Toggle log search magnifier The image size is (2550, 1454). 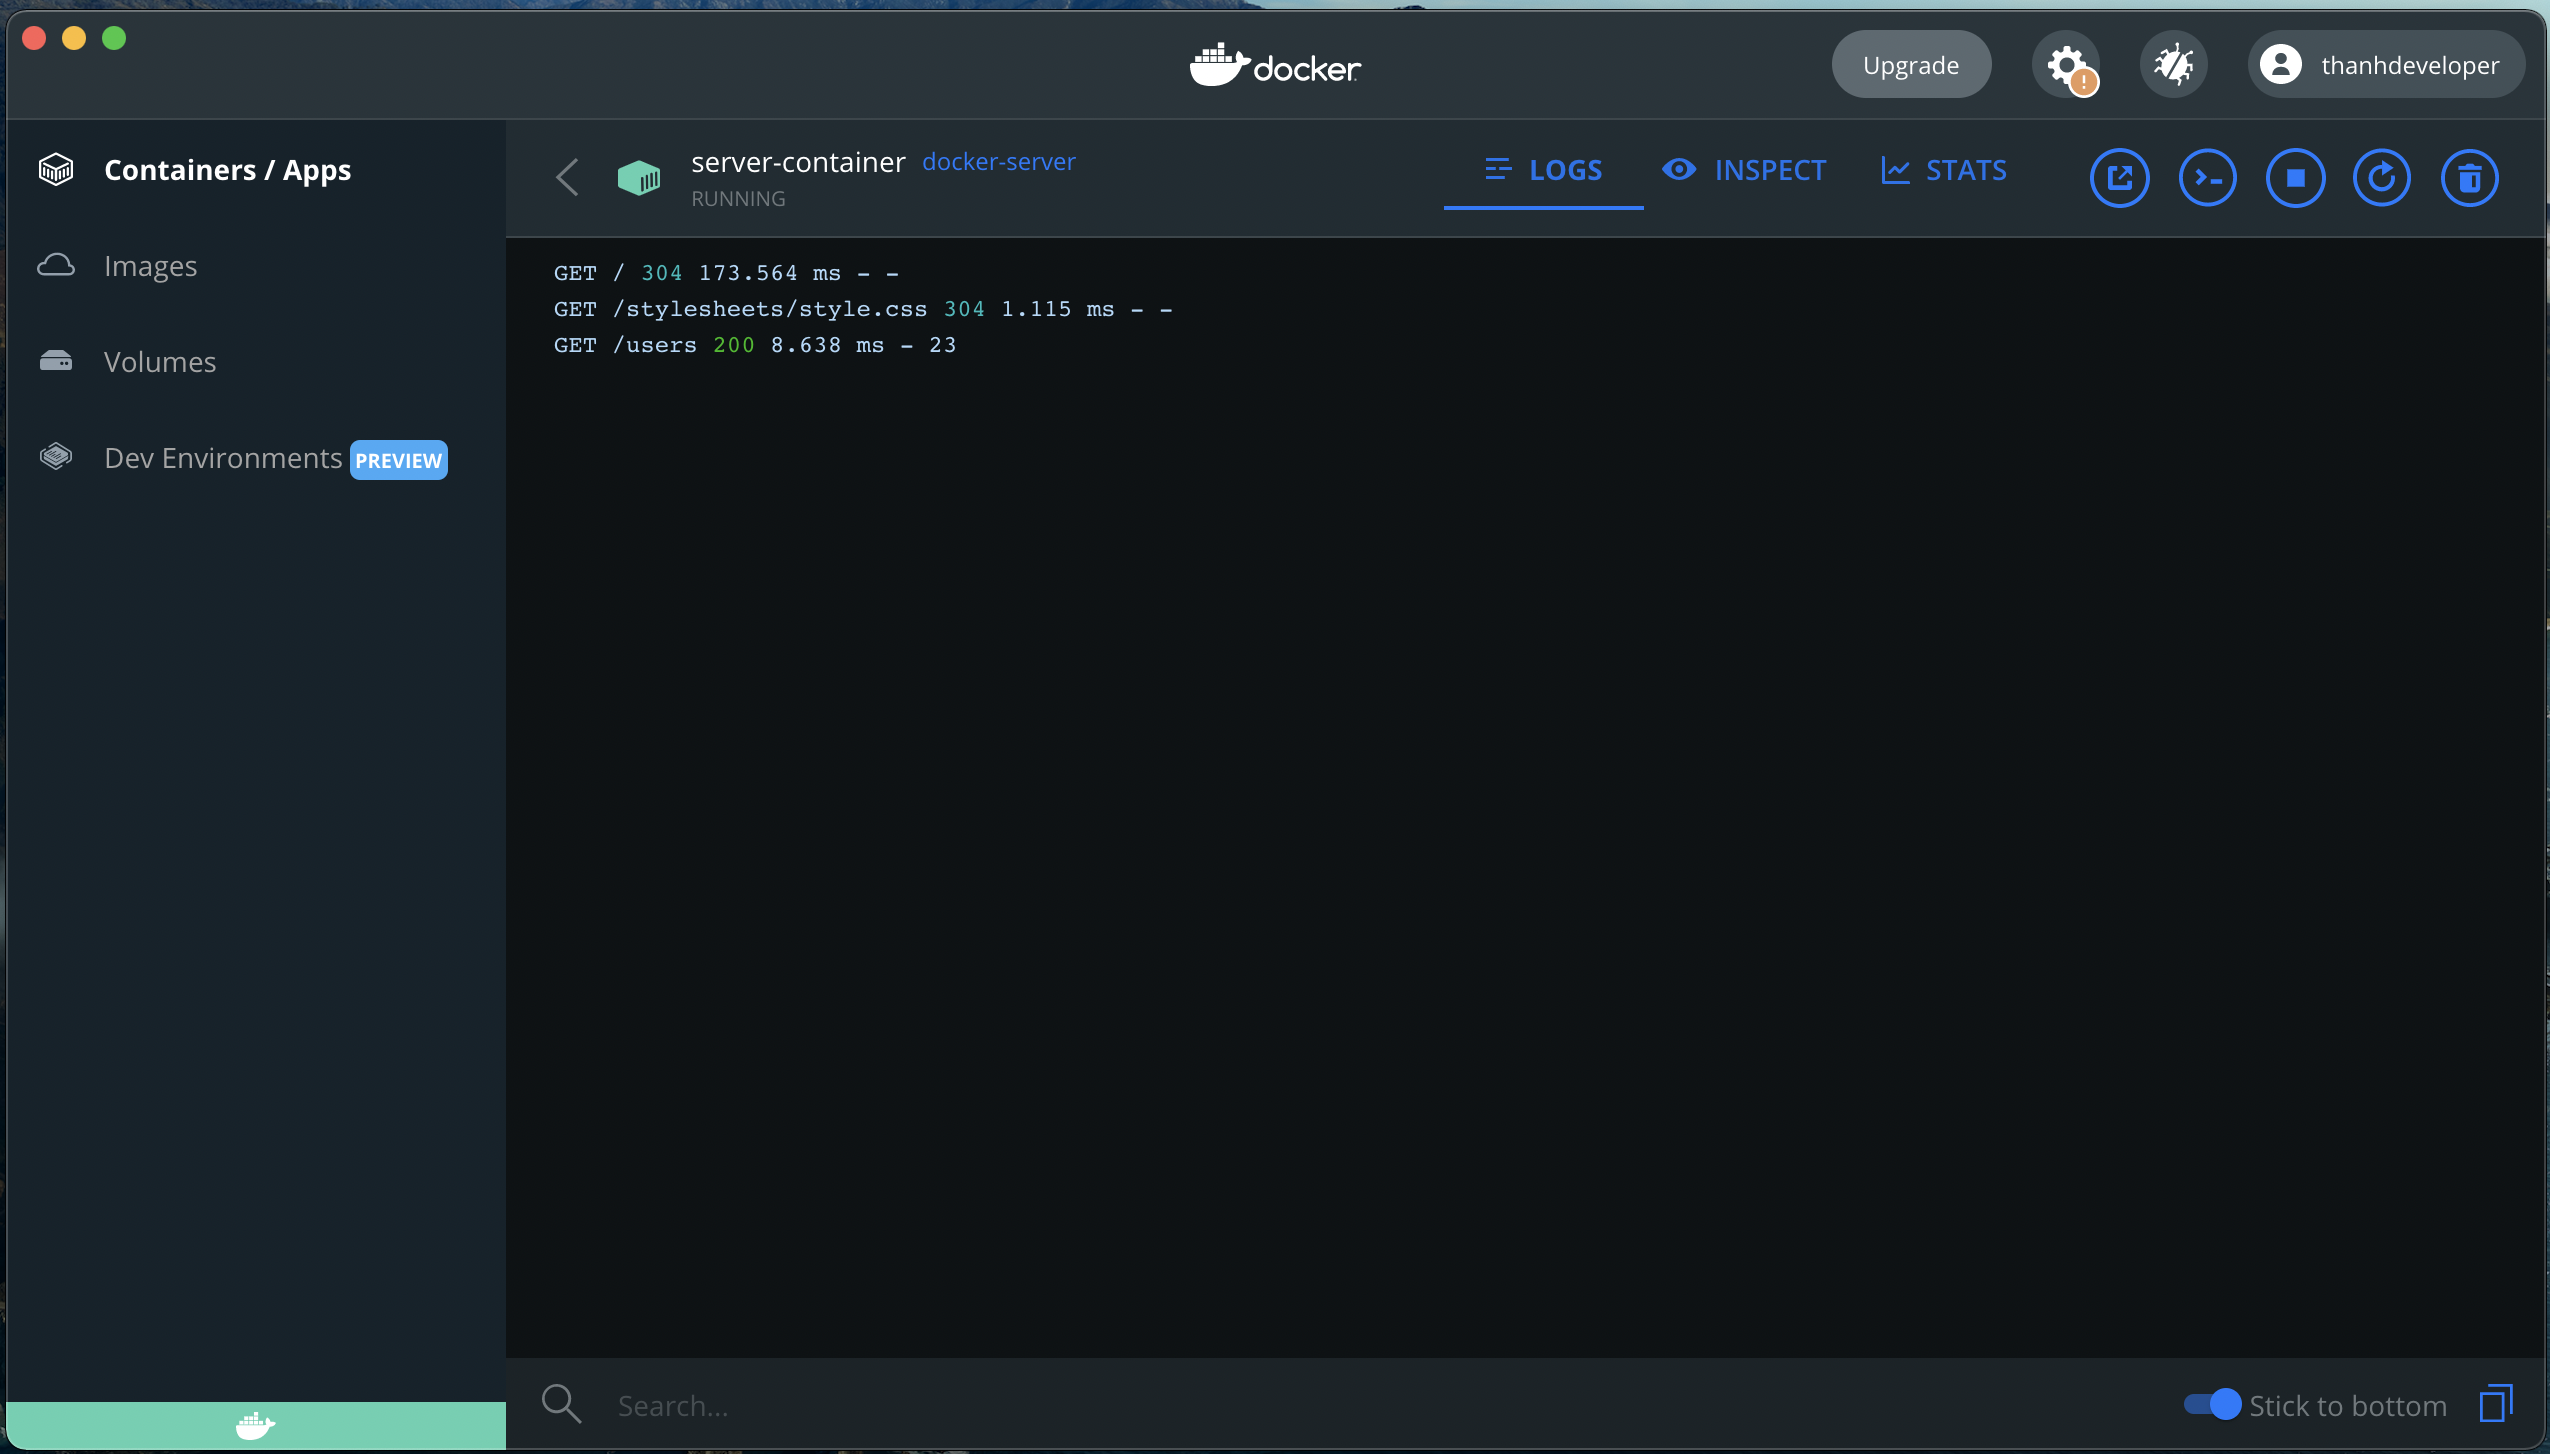click(562, 1403)
